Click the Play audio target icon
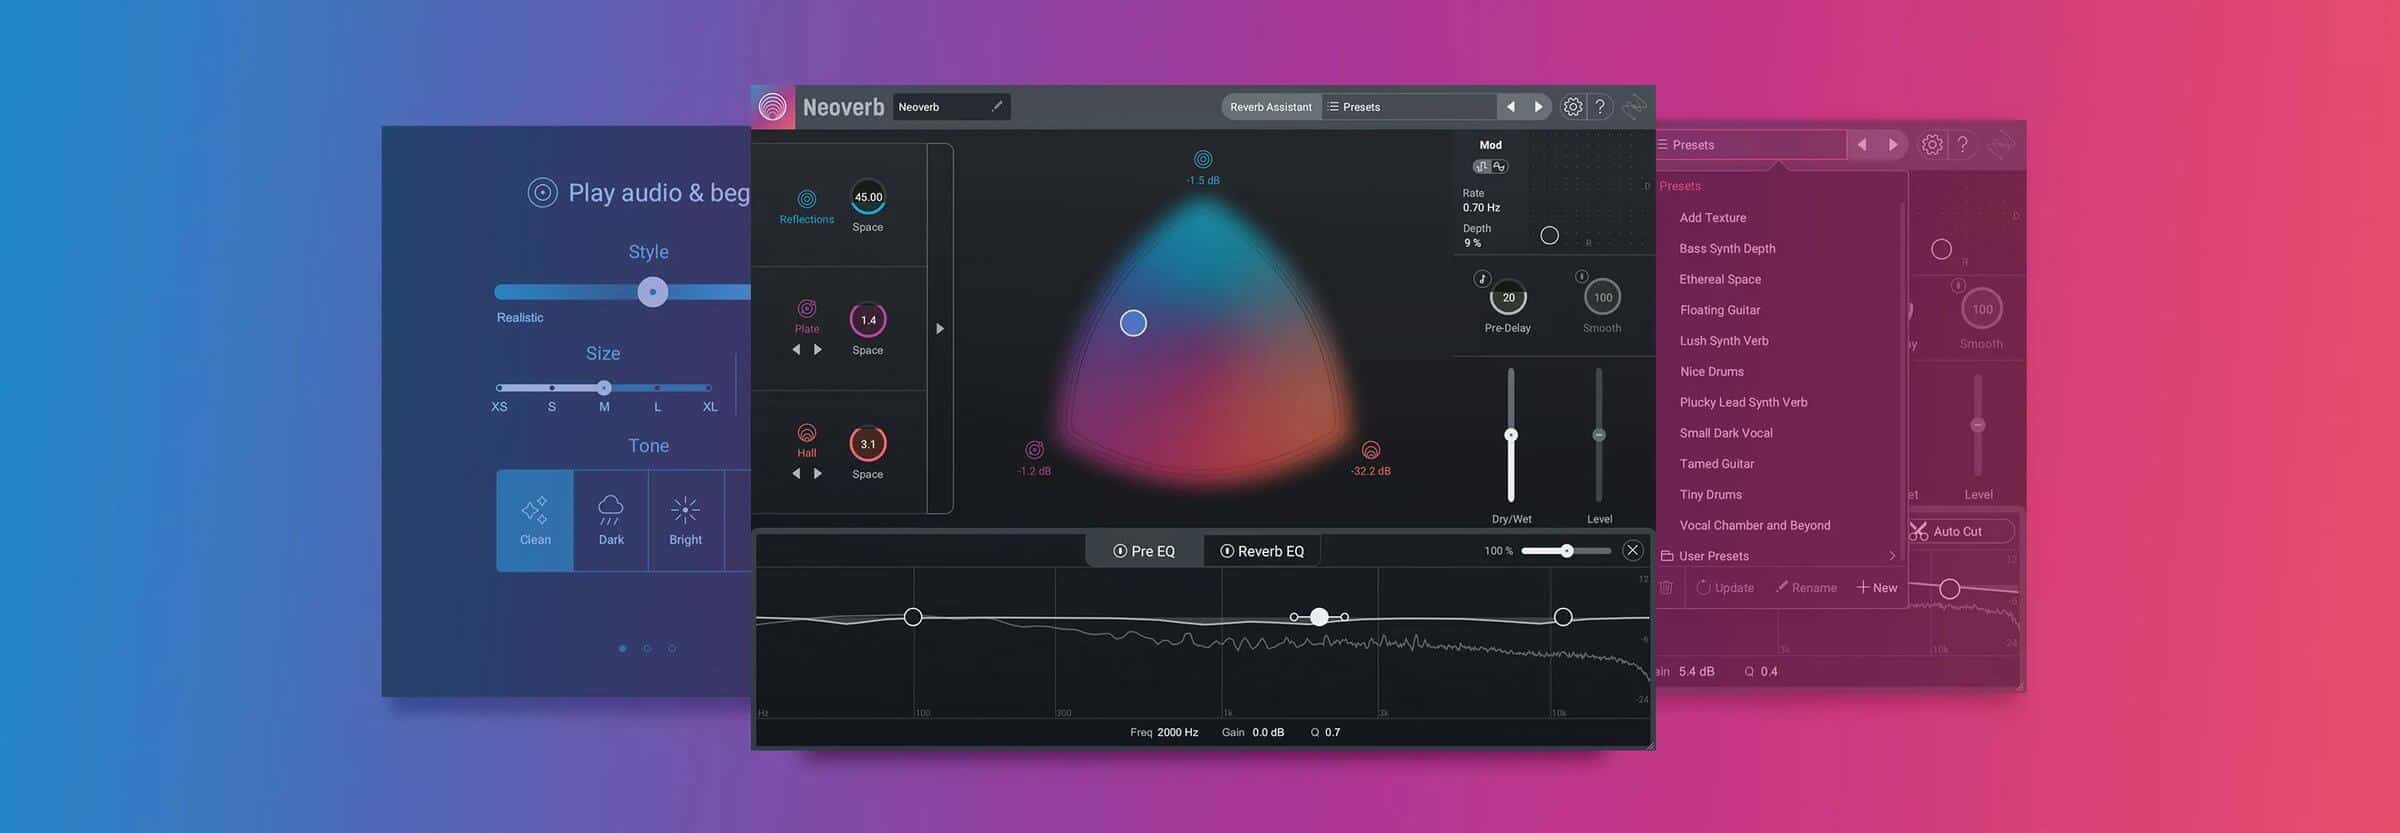 click(x=542, y=192)
